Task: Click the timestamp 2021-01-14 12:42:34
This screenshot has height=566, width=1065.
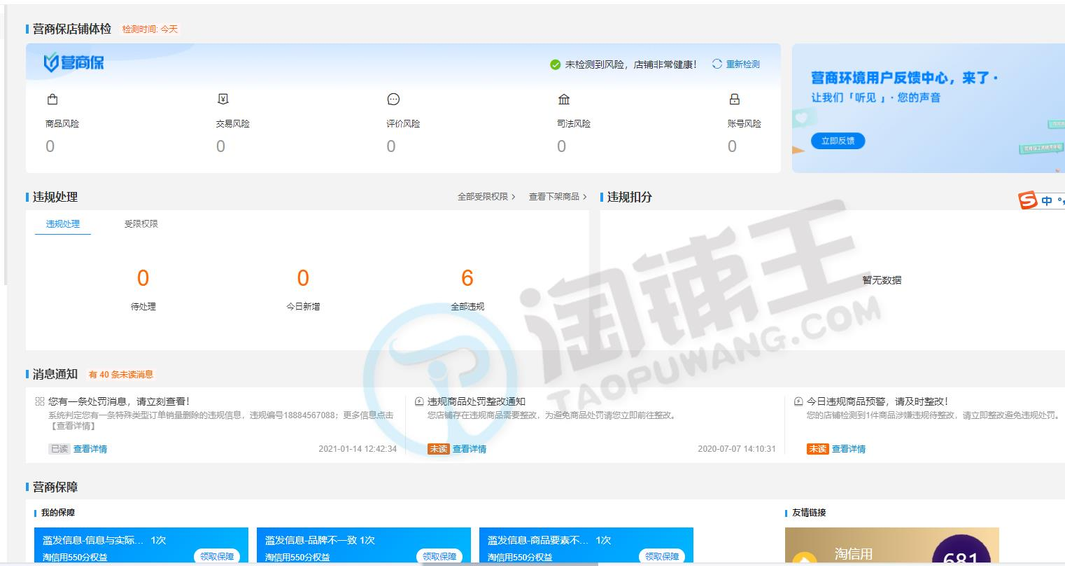Action: [x=357, y=448]
